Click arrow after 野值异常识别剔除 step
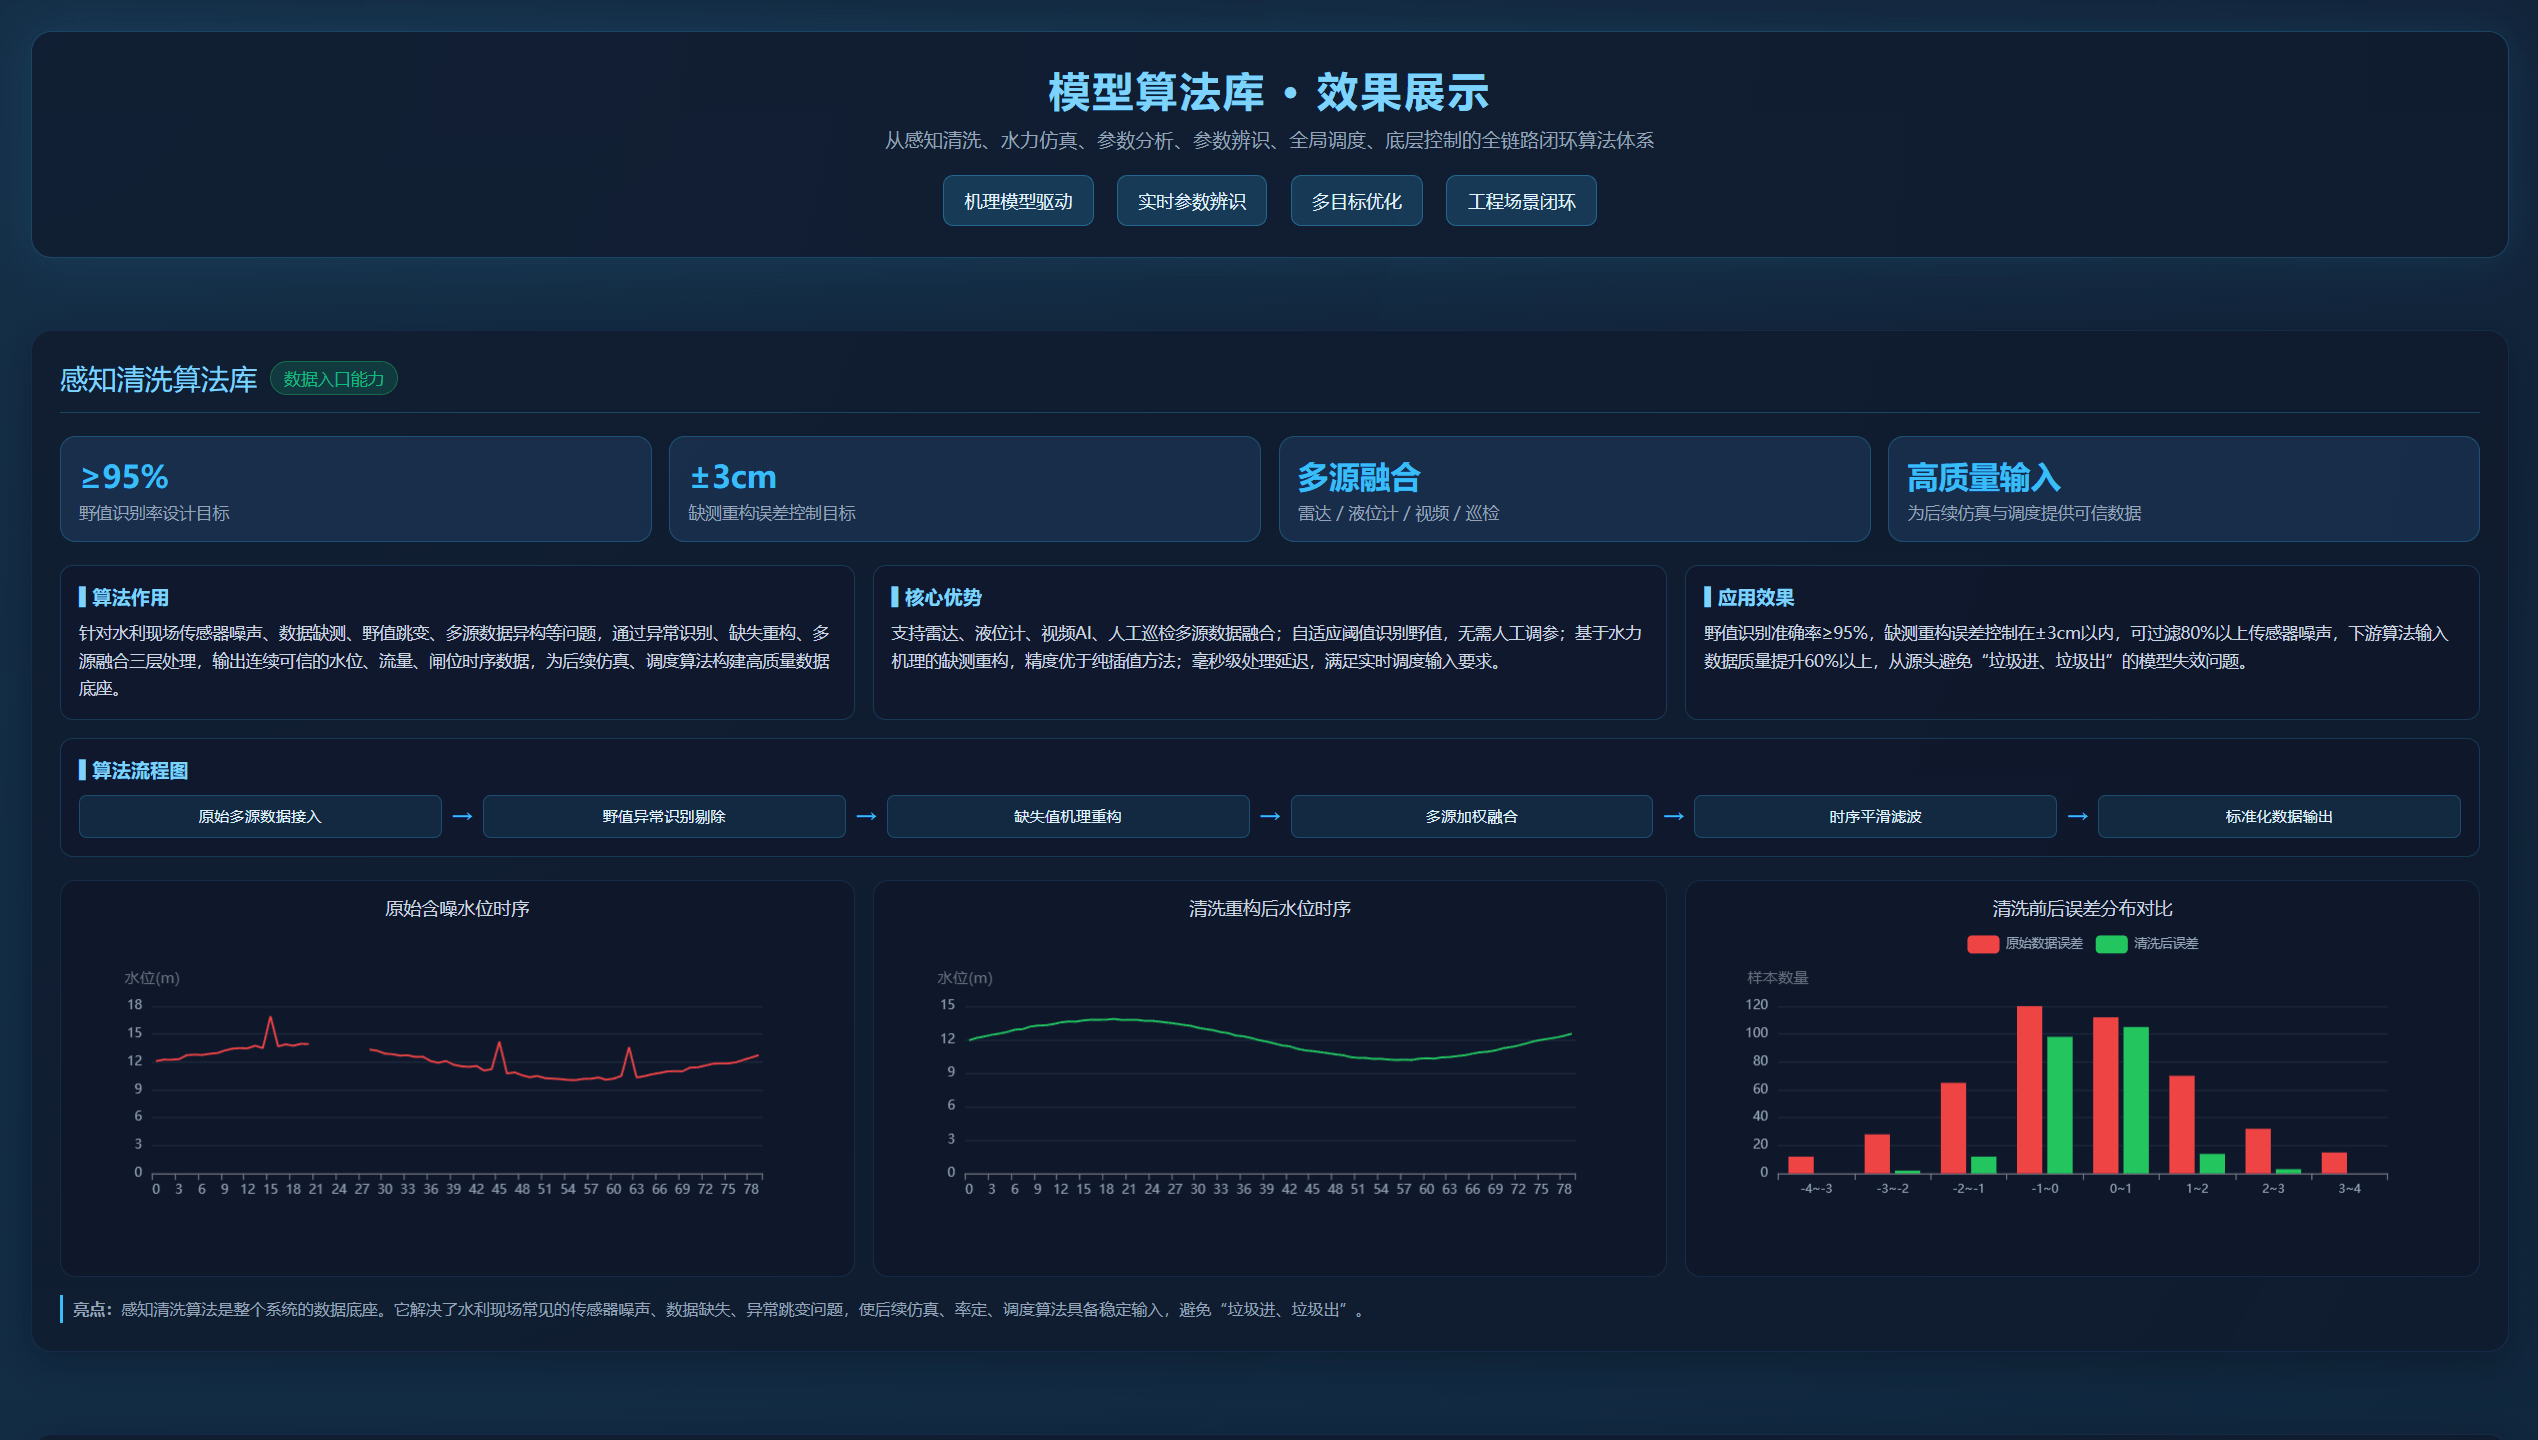 866,816
